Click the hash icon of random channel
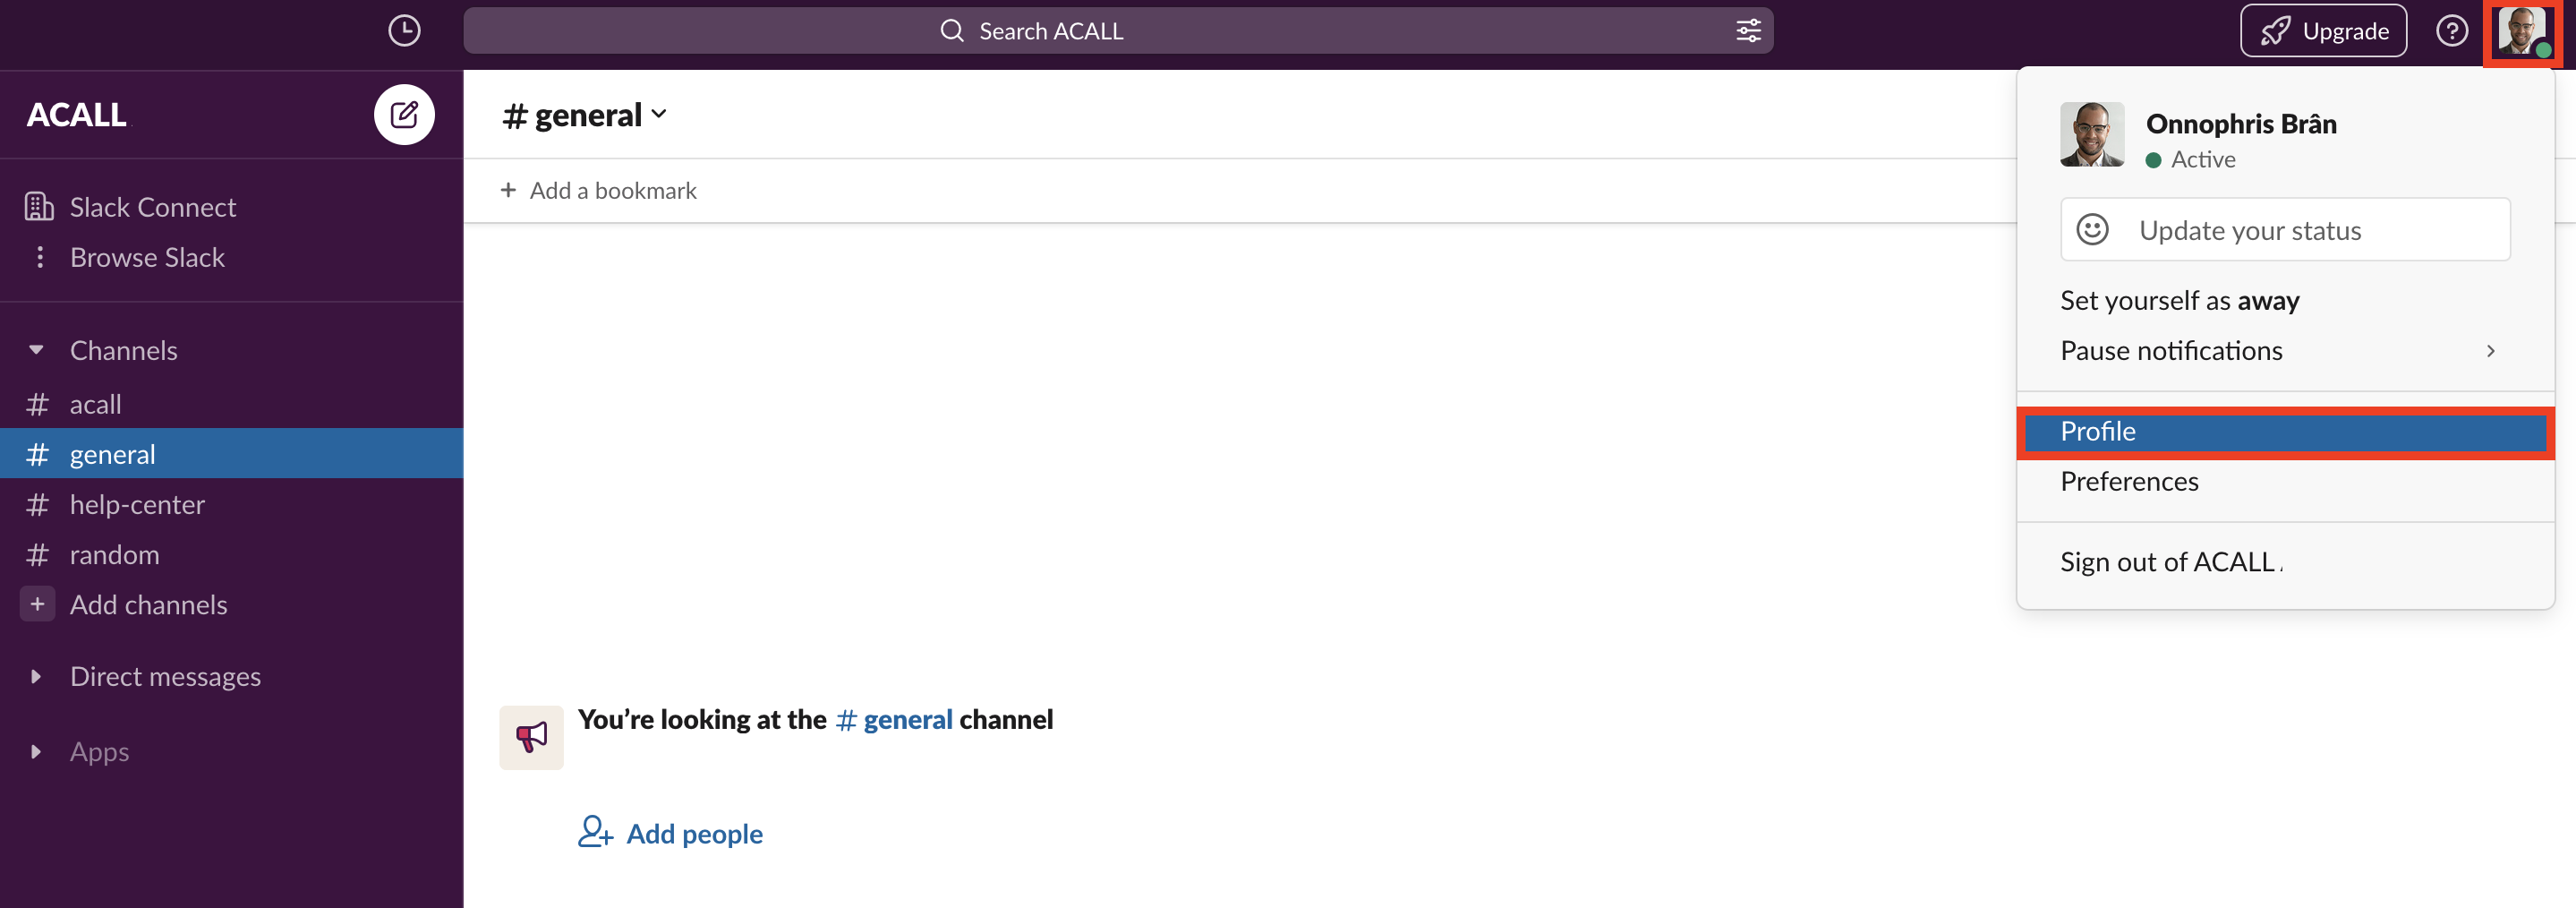Image resolution: width=2576 pixels, height=908 pixels. click(x=37, y=554)
